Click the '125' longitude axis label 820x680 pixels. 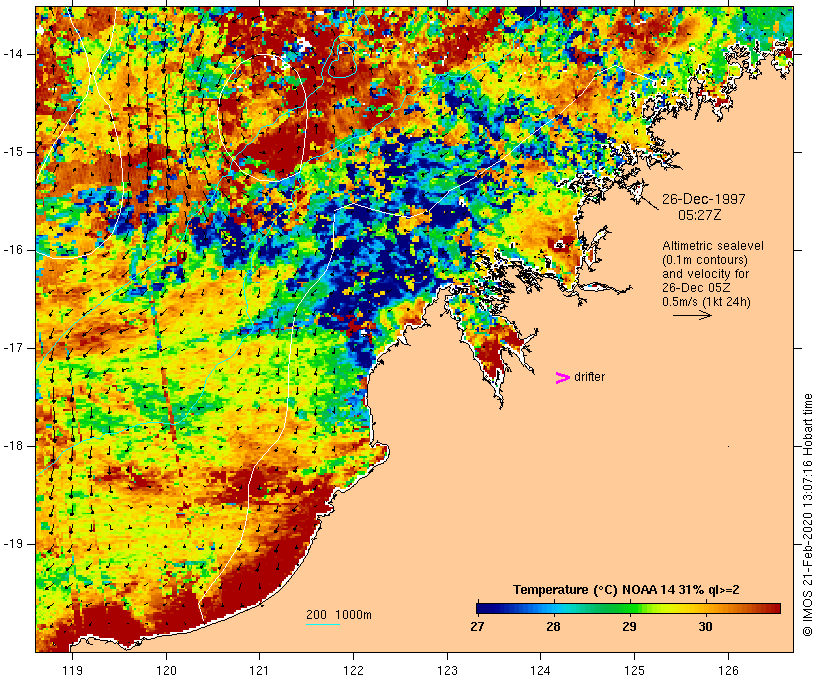coord(635,670)
